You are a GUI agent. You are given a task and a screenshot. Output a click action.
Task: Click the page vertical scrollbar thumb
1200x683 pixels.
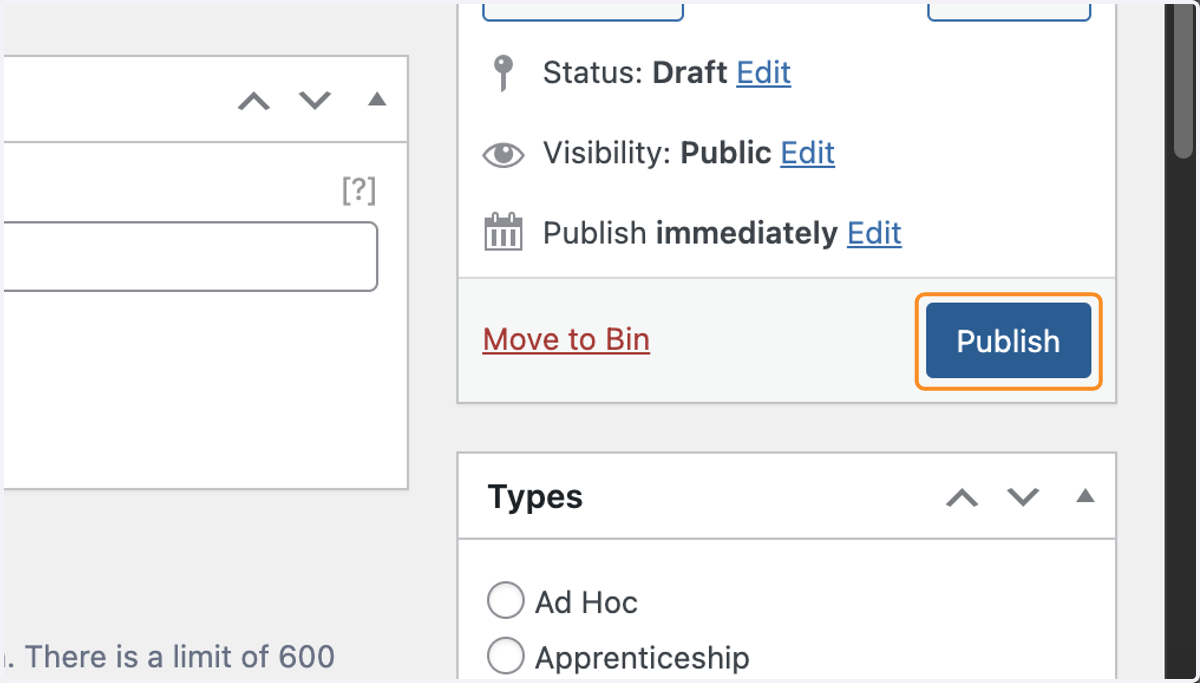tap(1184, 80)
